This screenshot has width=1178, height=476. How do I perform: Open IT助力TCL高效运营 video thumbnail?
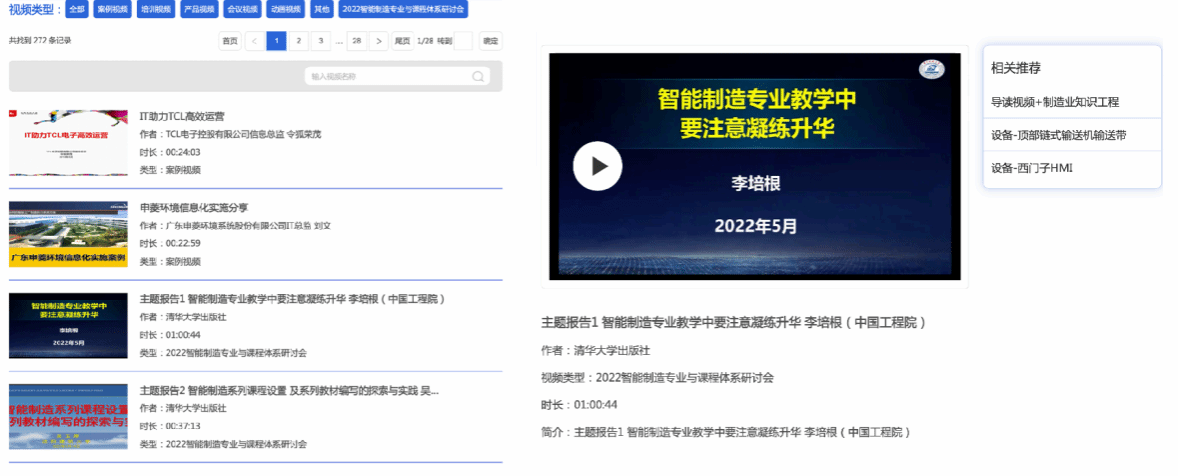click(68, 142)
